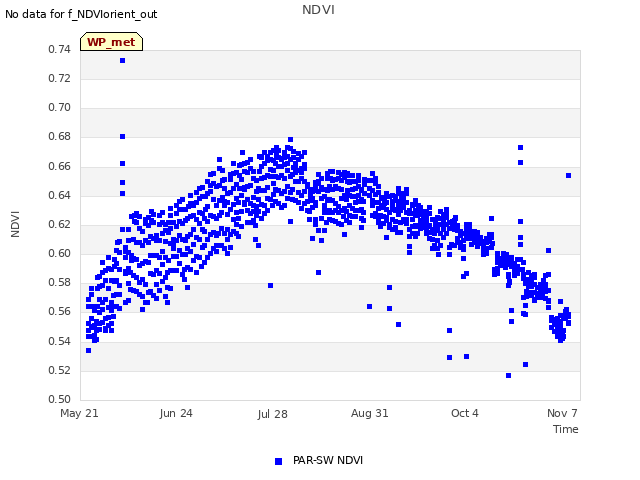Image resolution: width=640 pixels, height=480 pixels.
Task: Click the isolated point near Nov 7 at 0.654
Action: (568, 176)
